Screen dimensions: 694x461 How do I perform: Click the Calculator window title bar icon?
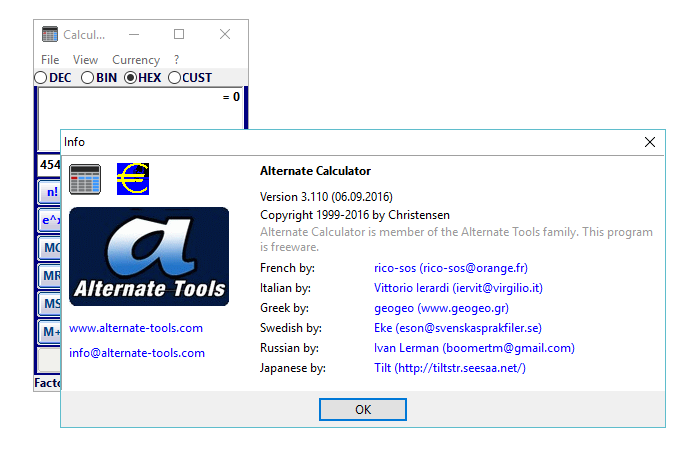50,34
